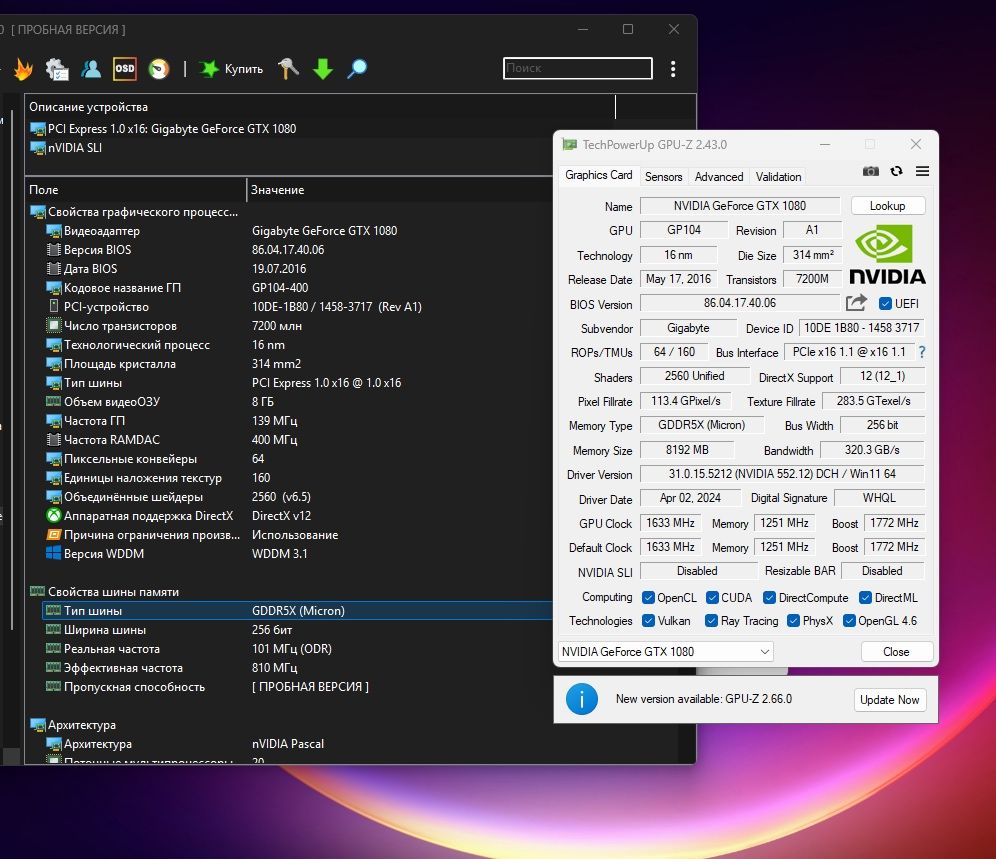The image size is (996, 859).
Task: Select the PCI-устройство row
Action: 299,307
